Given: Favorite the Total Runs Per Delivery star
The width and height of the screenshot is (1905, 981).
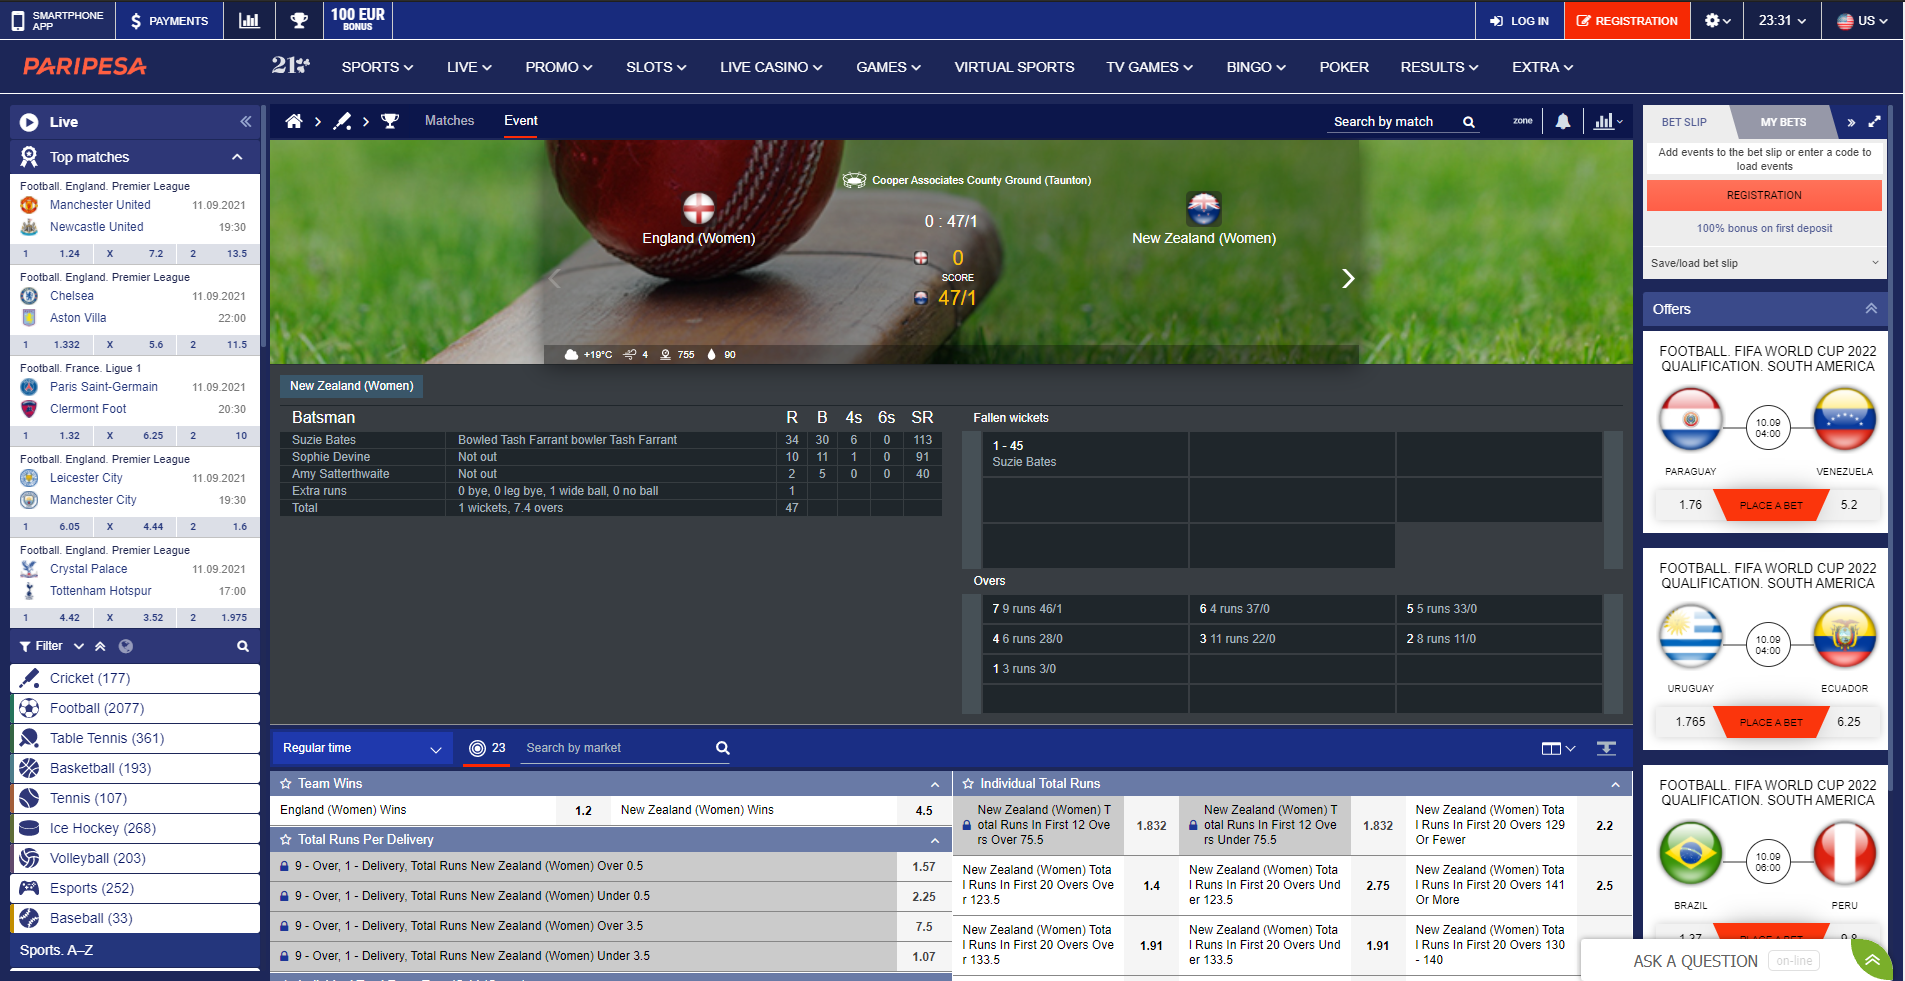Looking at the screenshot, I should [x=285, y=840].
